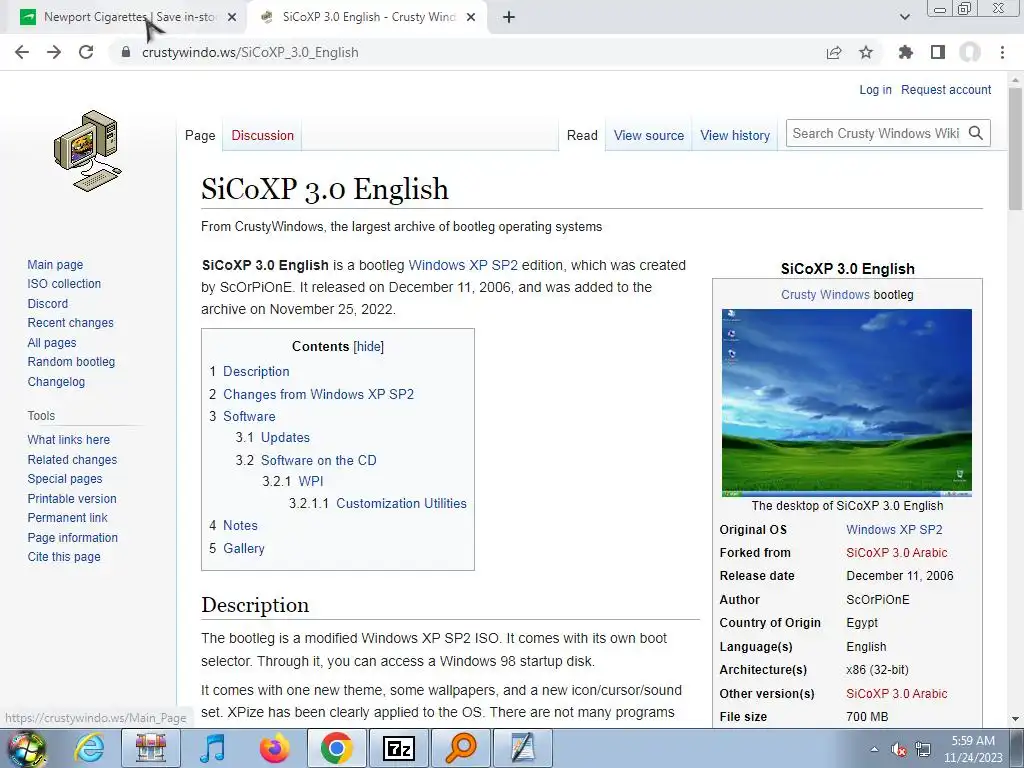Open Random bootleg link
The width and height of the screenshot is (1024, 768).
[x=71, y=362]
